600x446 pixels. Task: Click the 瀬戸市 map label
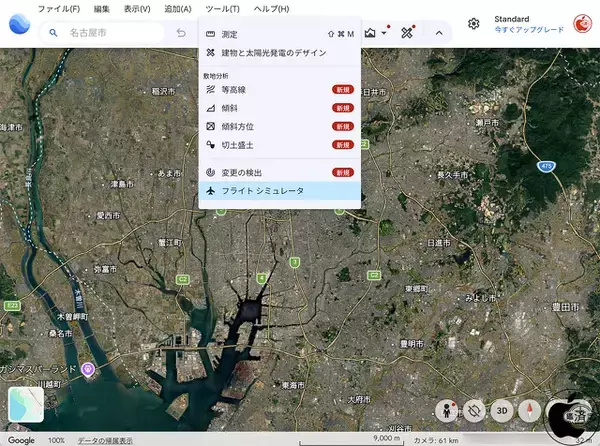point(487,123)
